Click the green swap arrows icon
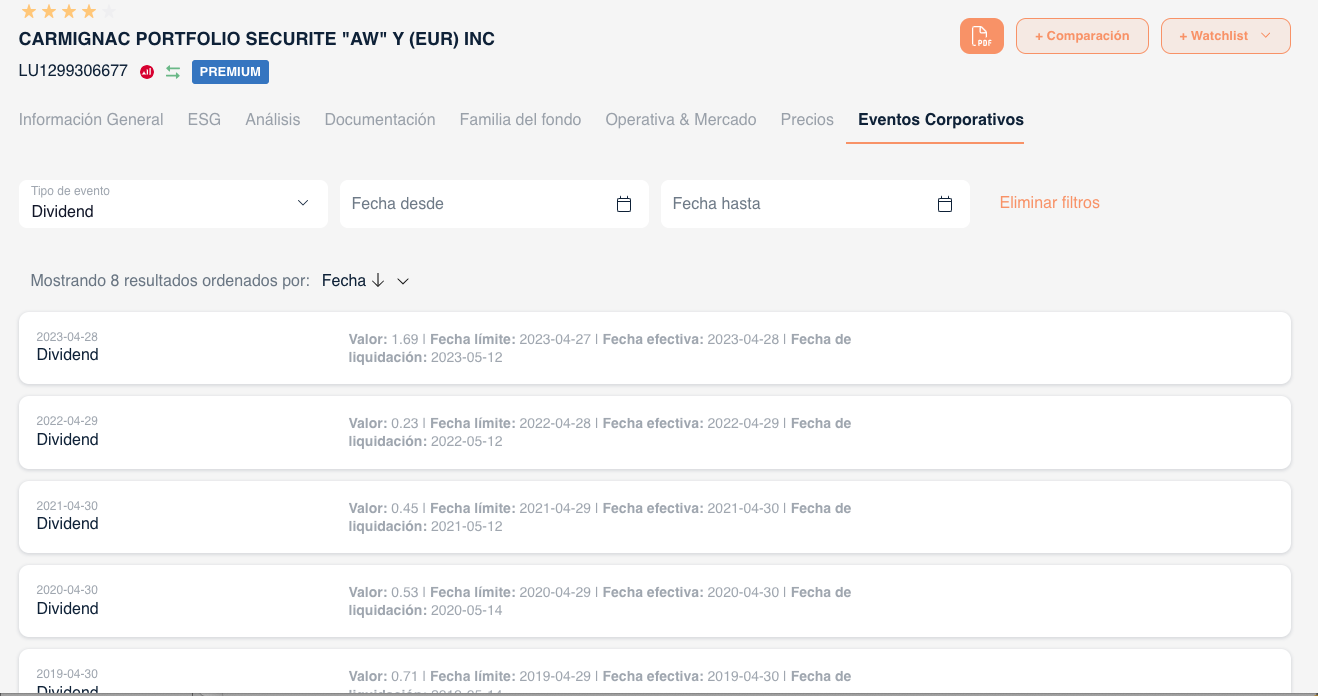This screenshot has height=696, width=1318. 173,72
